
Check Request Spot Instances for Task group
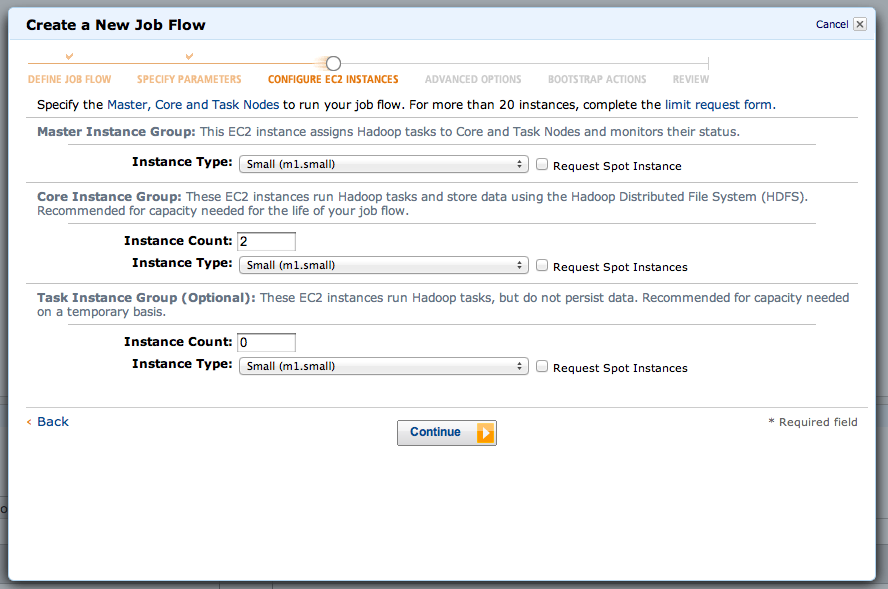coord(542,367)
